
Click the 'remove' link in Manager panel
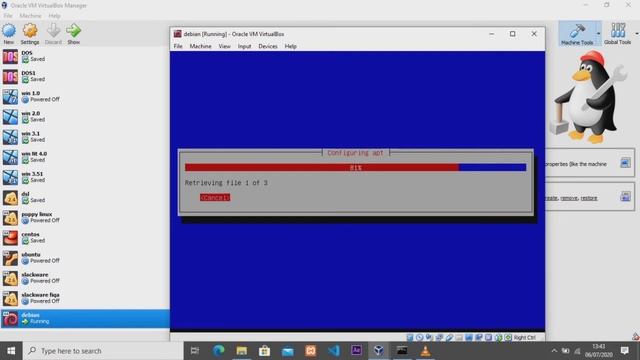(569, 198)
